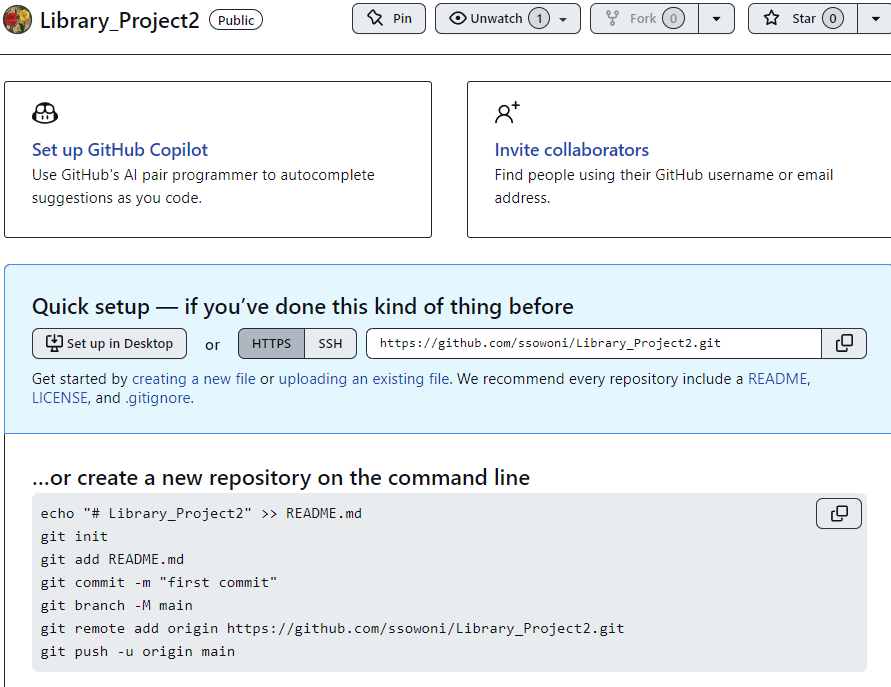Select the HTTPS clone option
Screen dimensions: 891x687
pyautogui.click(x=271, y=343)
